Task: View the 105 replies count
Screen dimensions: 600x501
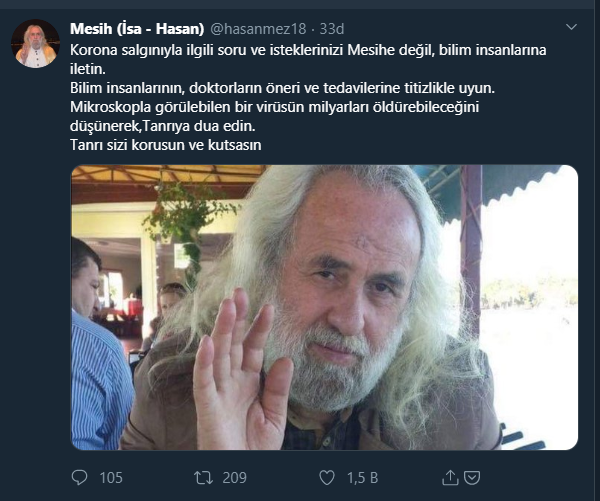Action: tap(111, 478)
